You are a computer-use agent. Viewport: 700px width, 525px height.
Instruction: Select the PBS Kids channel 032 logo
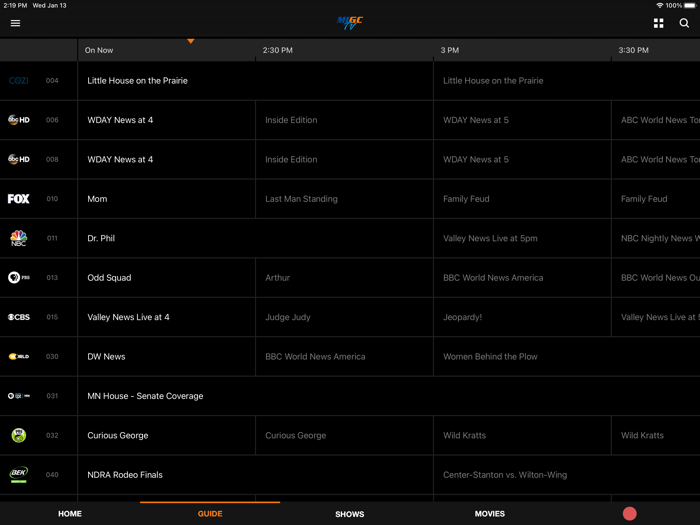[19, 435]
